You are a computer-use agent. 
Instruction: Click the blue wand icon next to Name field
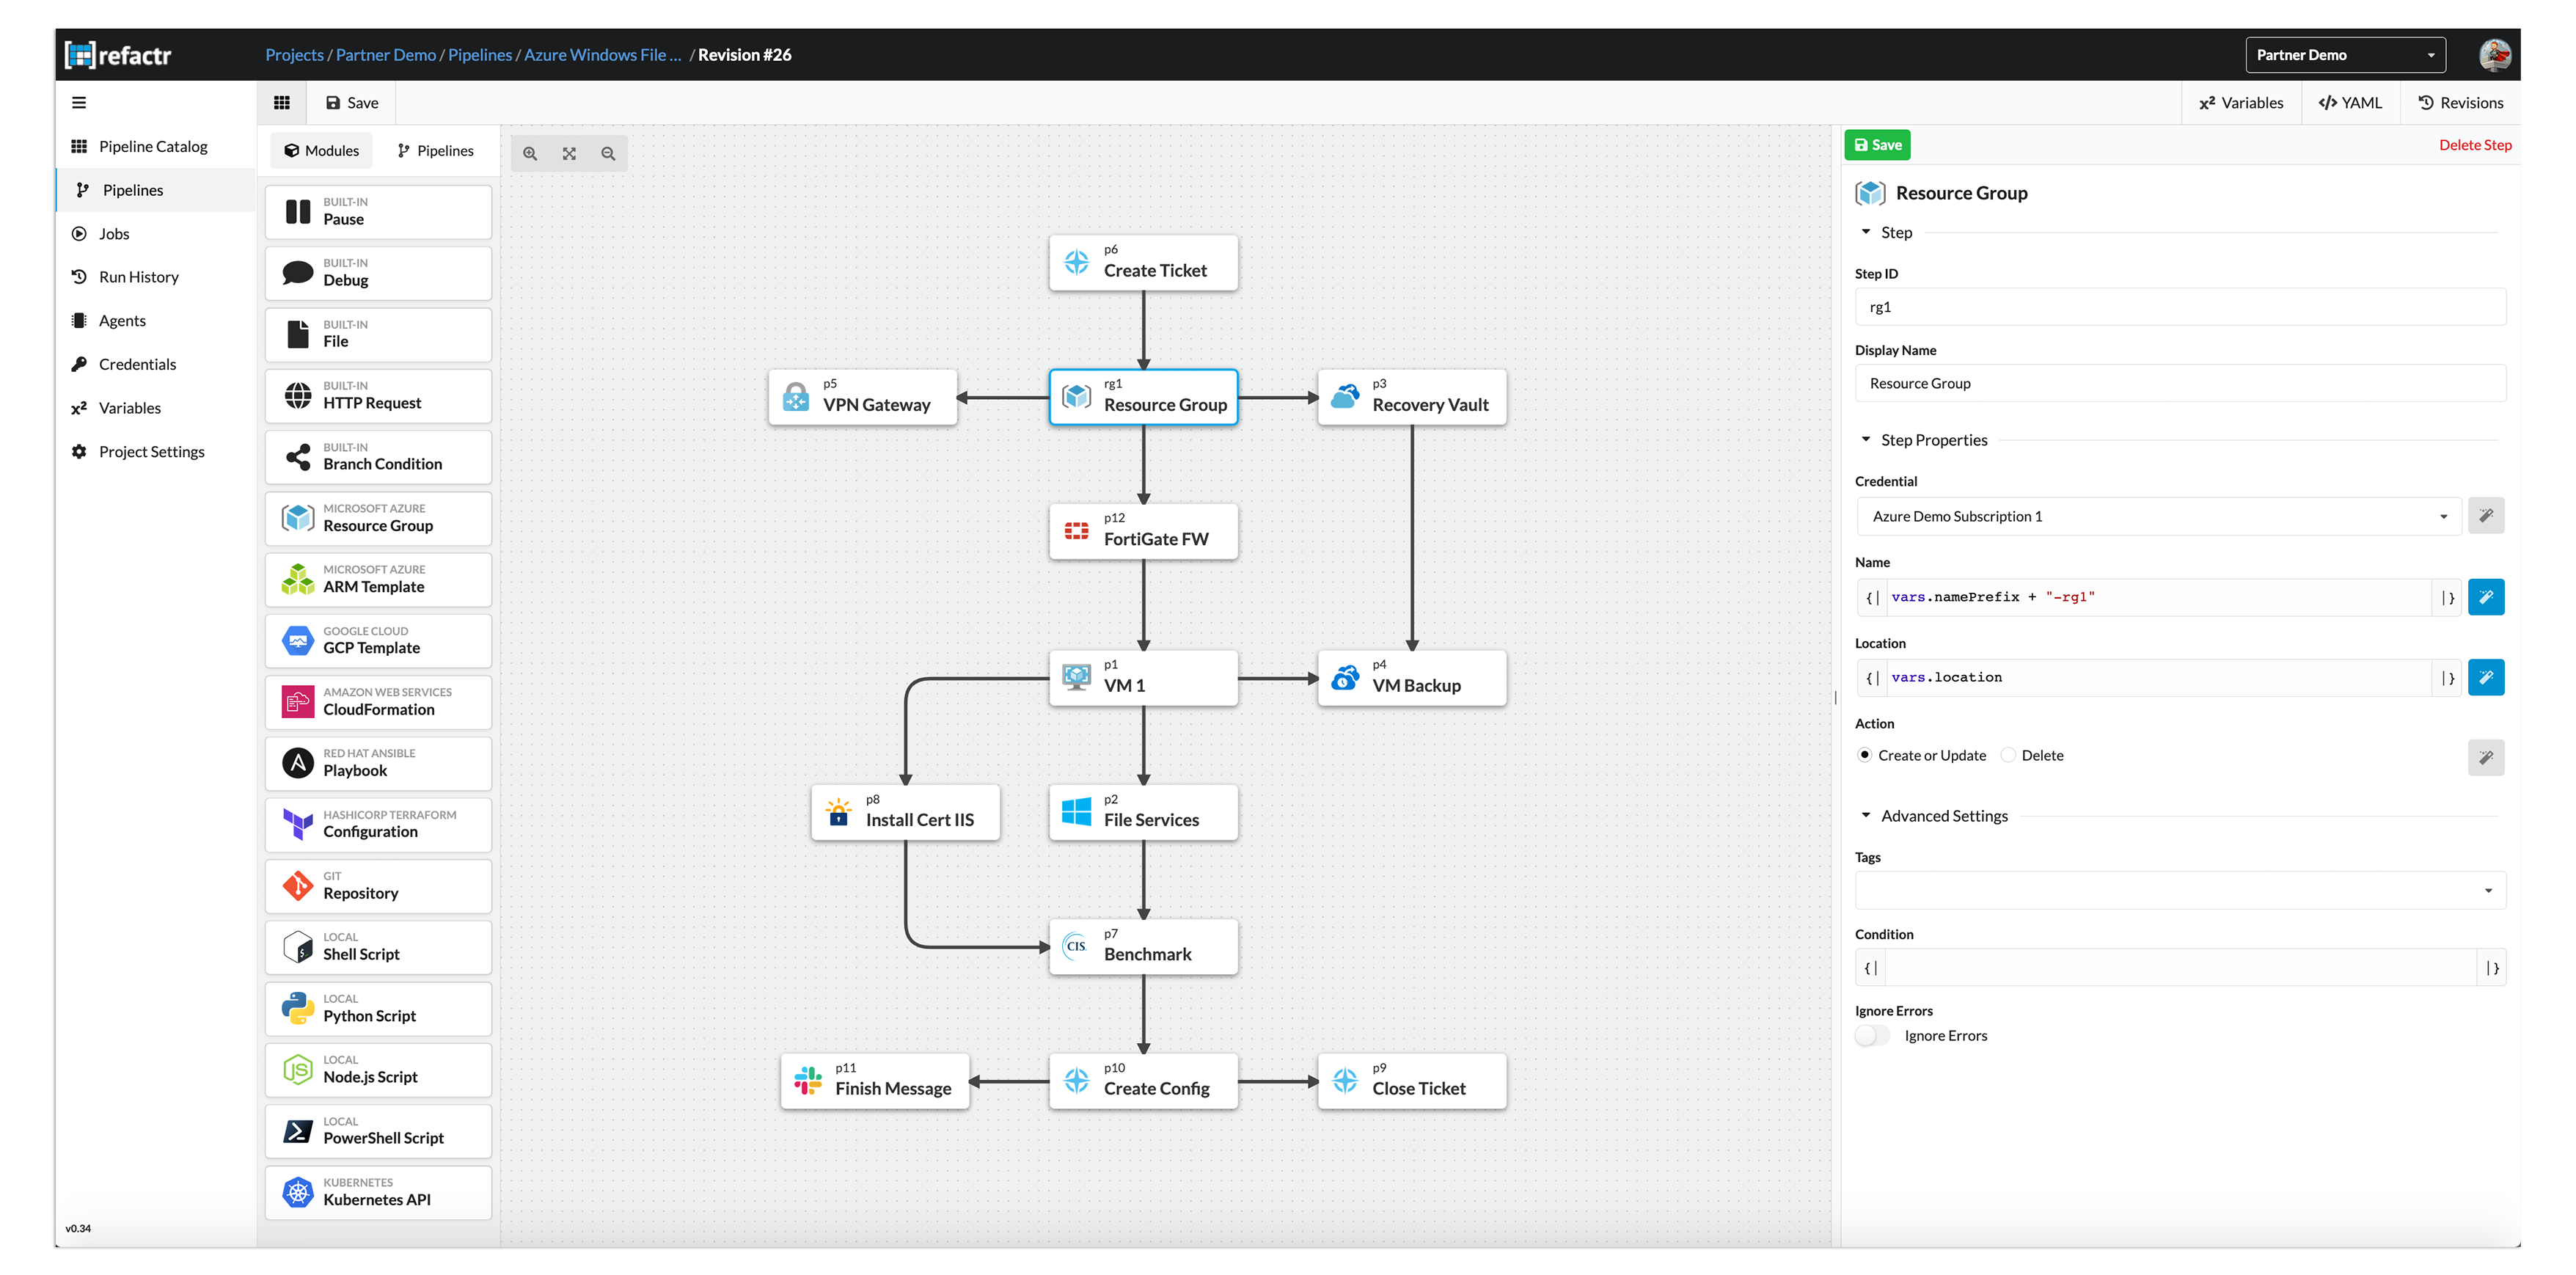[x=2485, y=597]
